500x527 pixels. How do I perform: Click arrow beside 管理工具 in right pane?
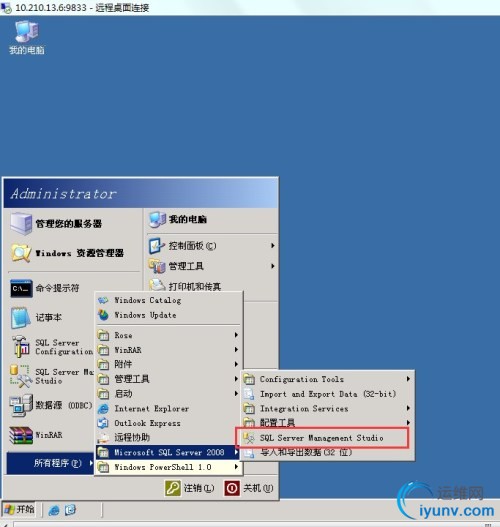tap(273, 266)
